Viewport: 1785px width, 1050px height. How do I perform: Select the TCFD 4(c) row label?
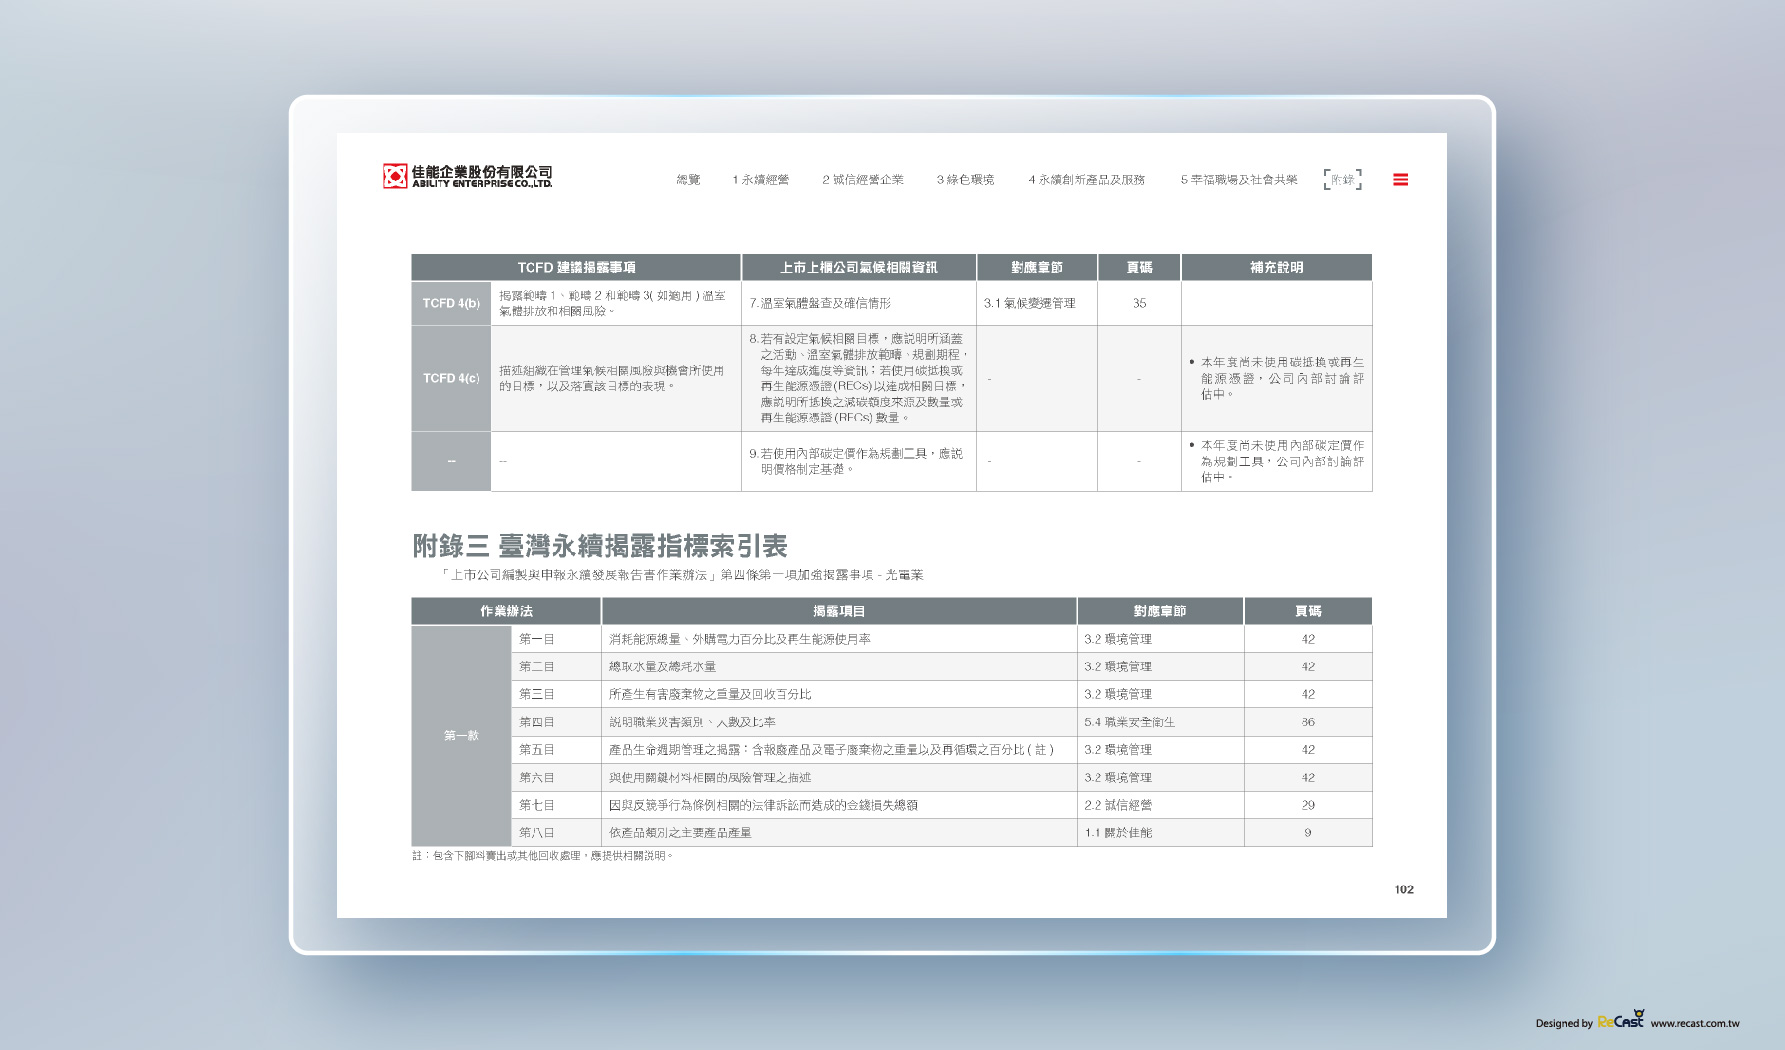pos(451,378)
